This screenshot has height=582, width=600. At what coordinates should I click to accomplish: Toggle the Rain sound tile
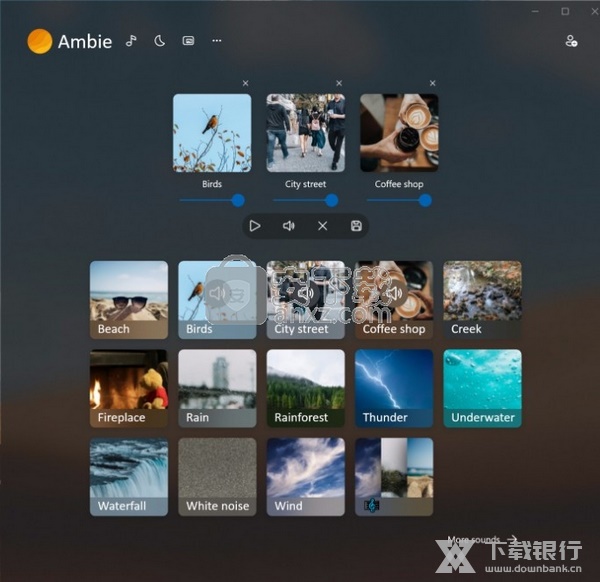[217, 388]
